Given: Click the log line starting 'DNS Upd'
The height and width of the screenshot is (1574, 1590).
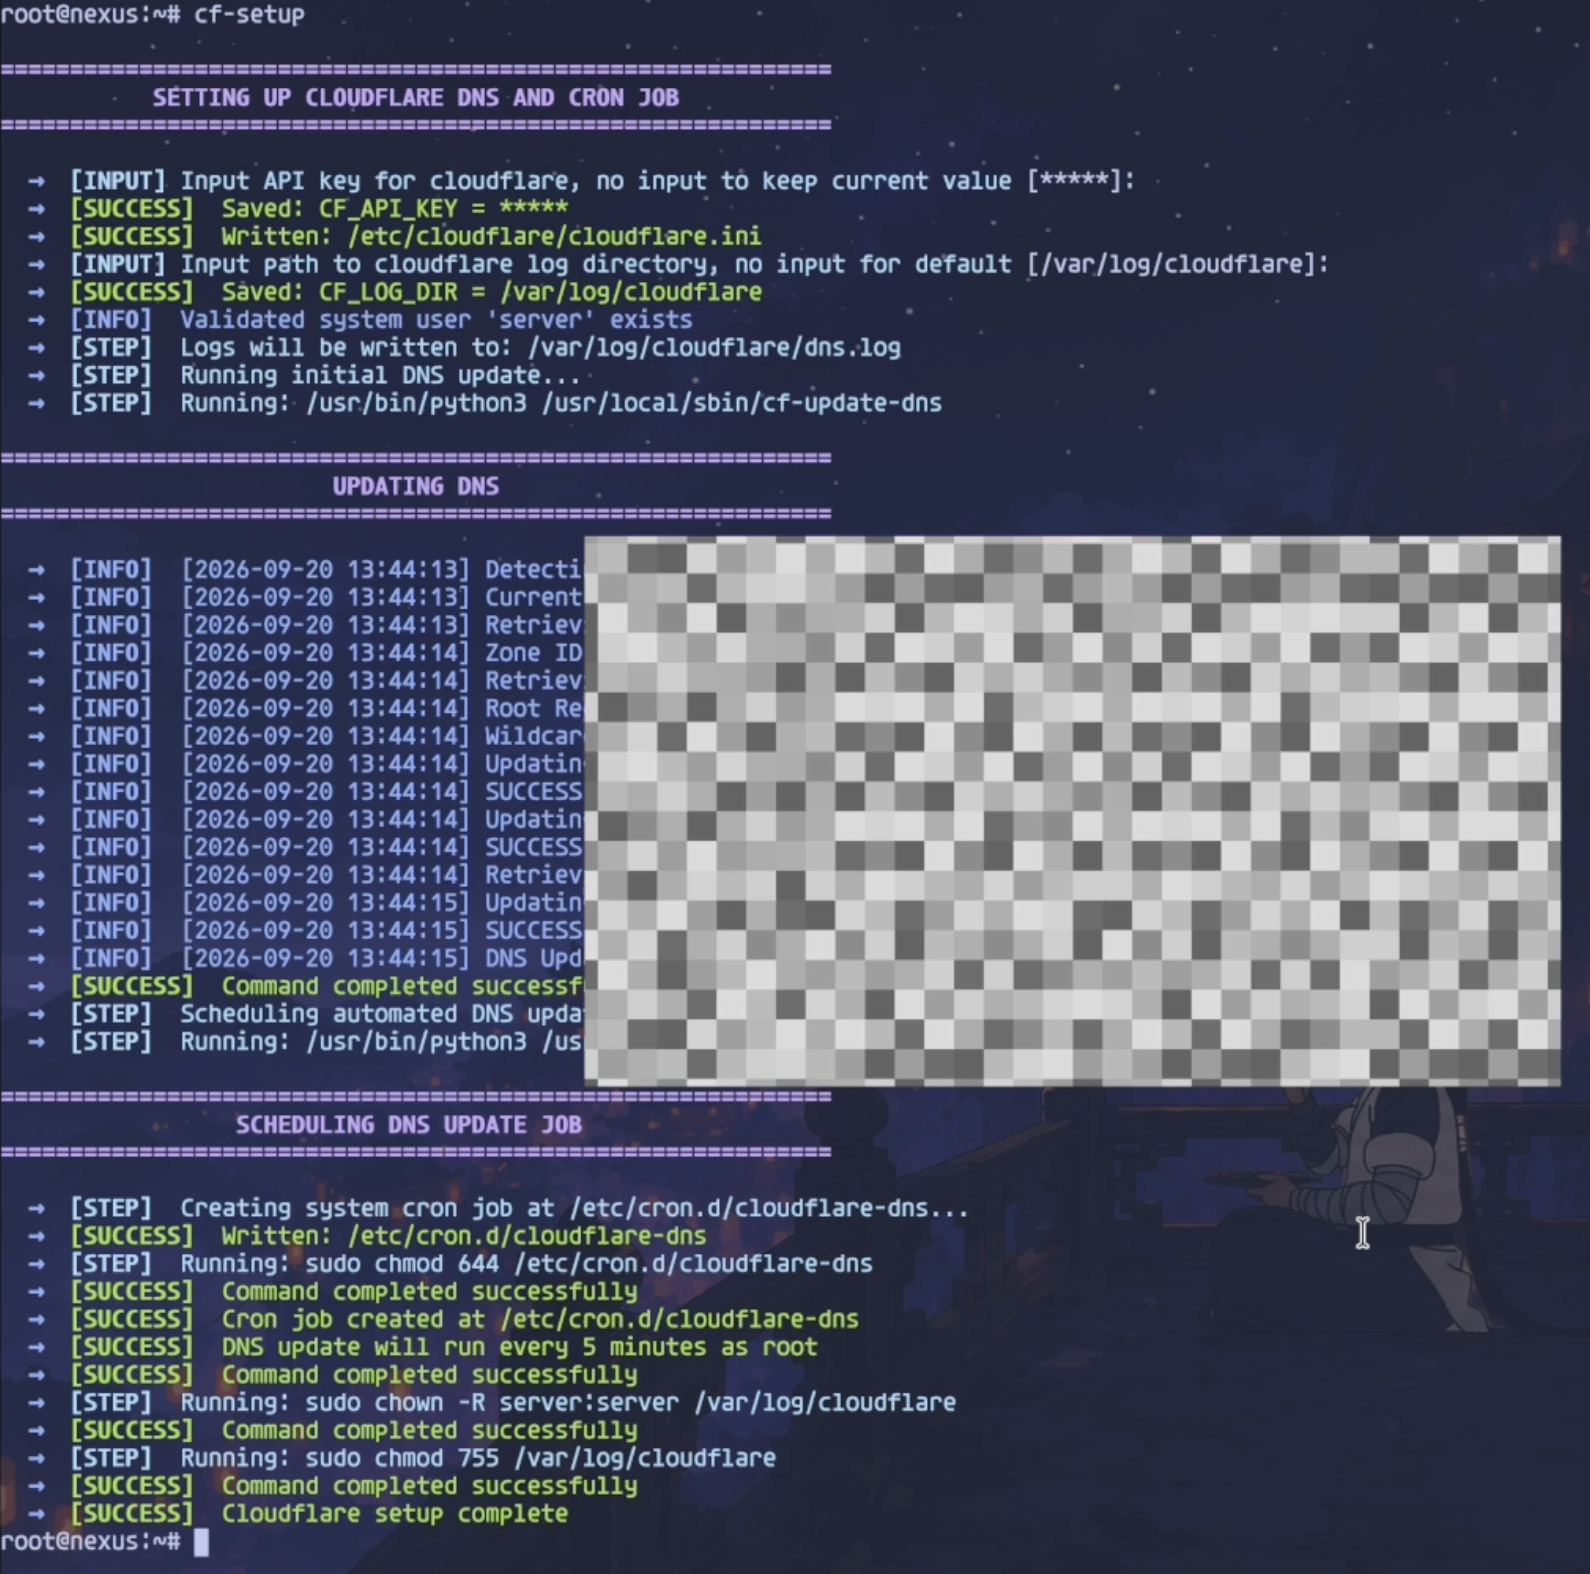Looking at the screenshot, I should pos(305,959).
